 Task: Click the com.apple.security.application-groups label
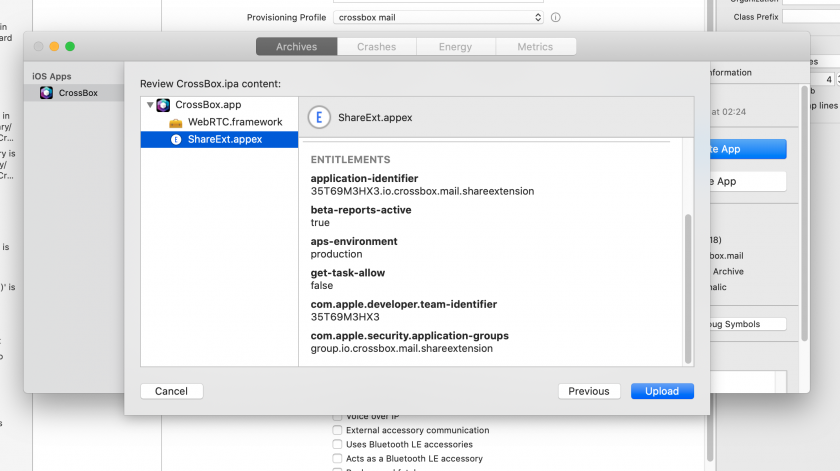[x=410, y=336]
